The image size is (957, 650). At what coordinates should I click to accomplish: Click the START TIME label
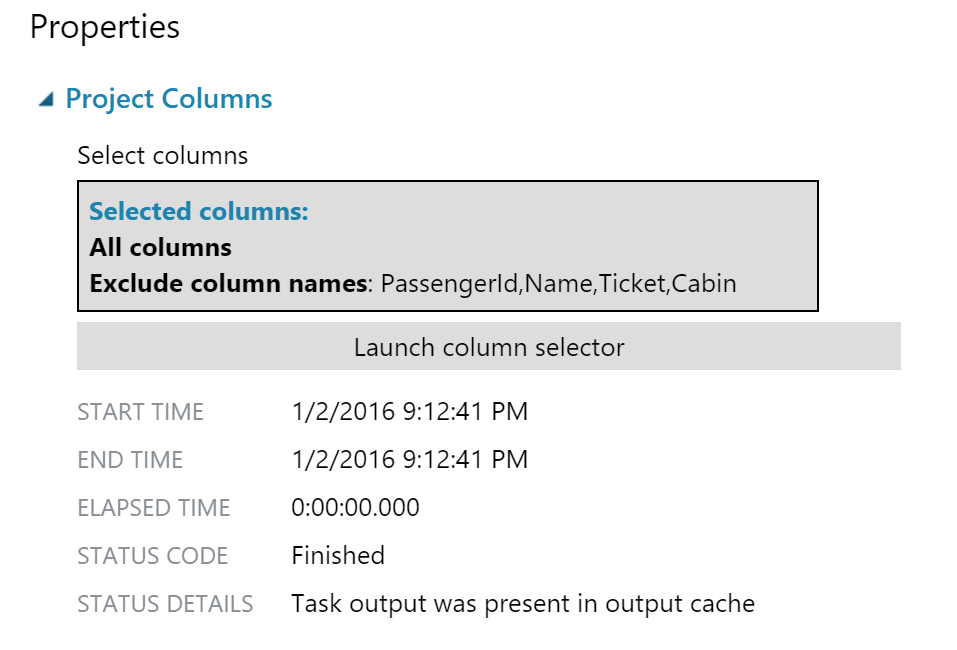point(140,412)
